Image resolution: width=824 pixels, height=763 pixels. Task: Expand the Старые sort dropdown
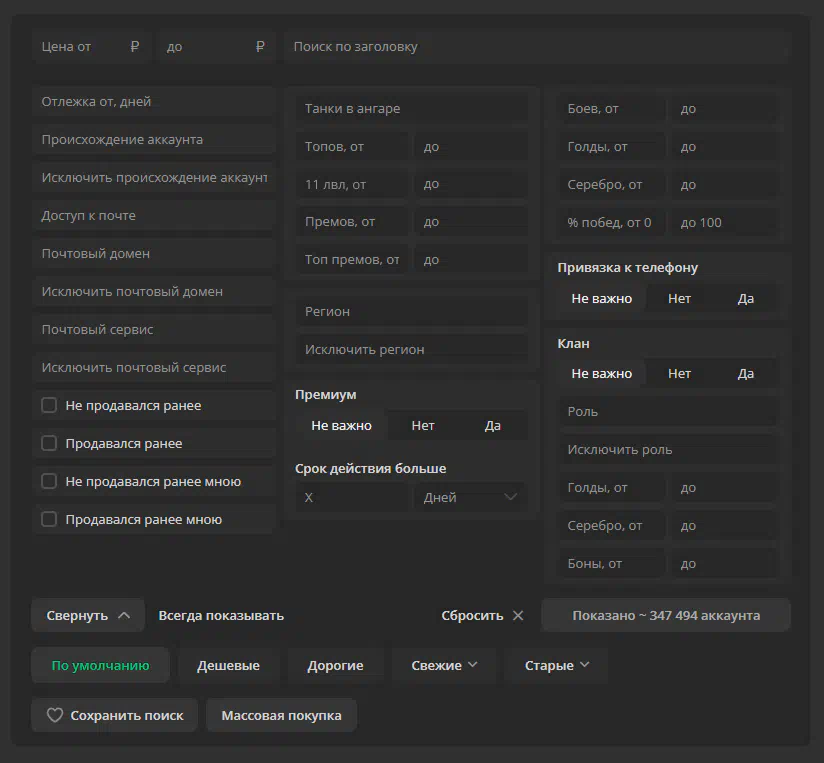(556, 665)
